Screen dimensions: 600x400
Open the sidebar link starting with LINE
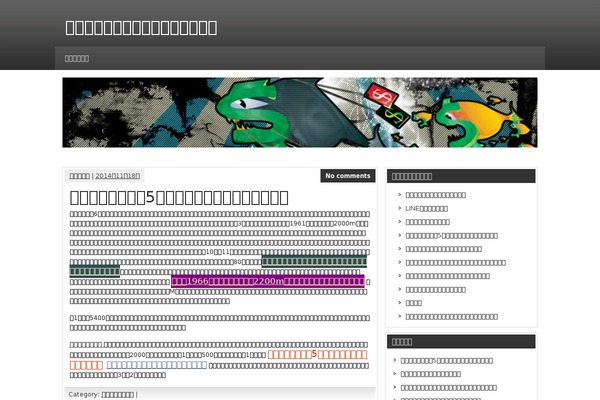(x=426, y=208)
